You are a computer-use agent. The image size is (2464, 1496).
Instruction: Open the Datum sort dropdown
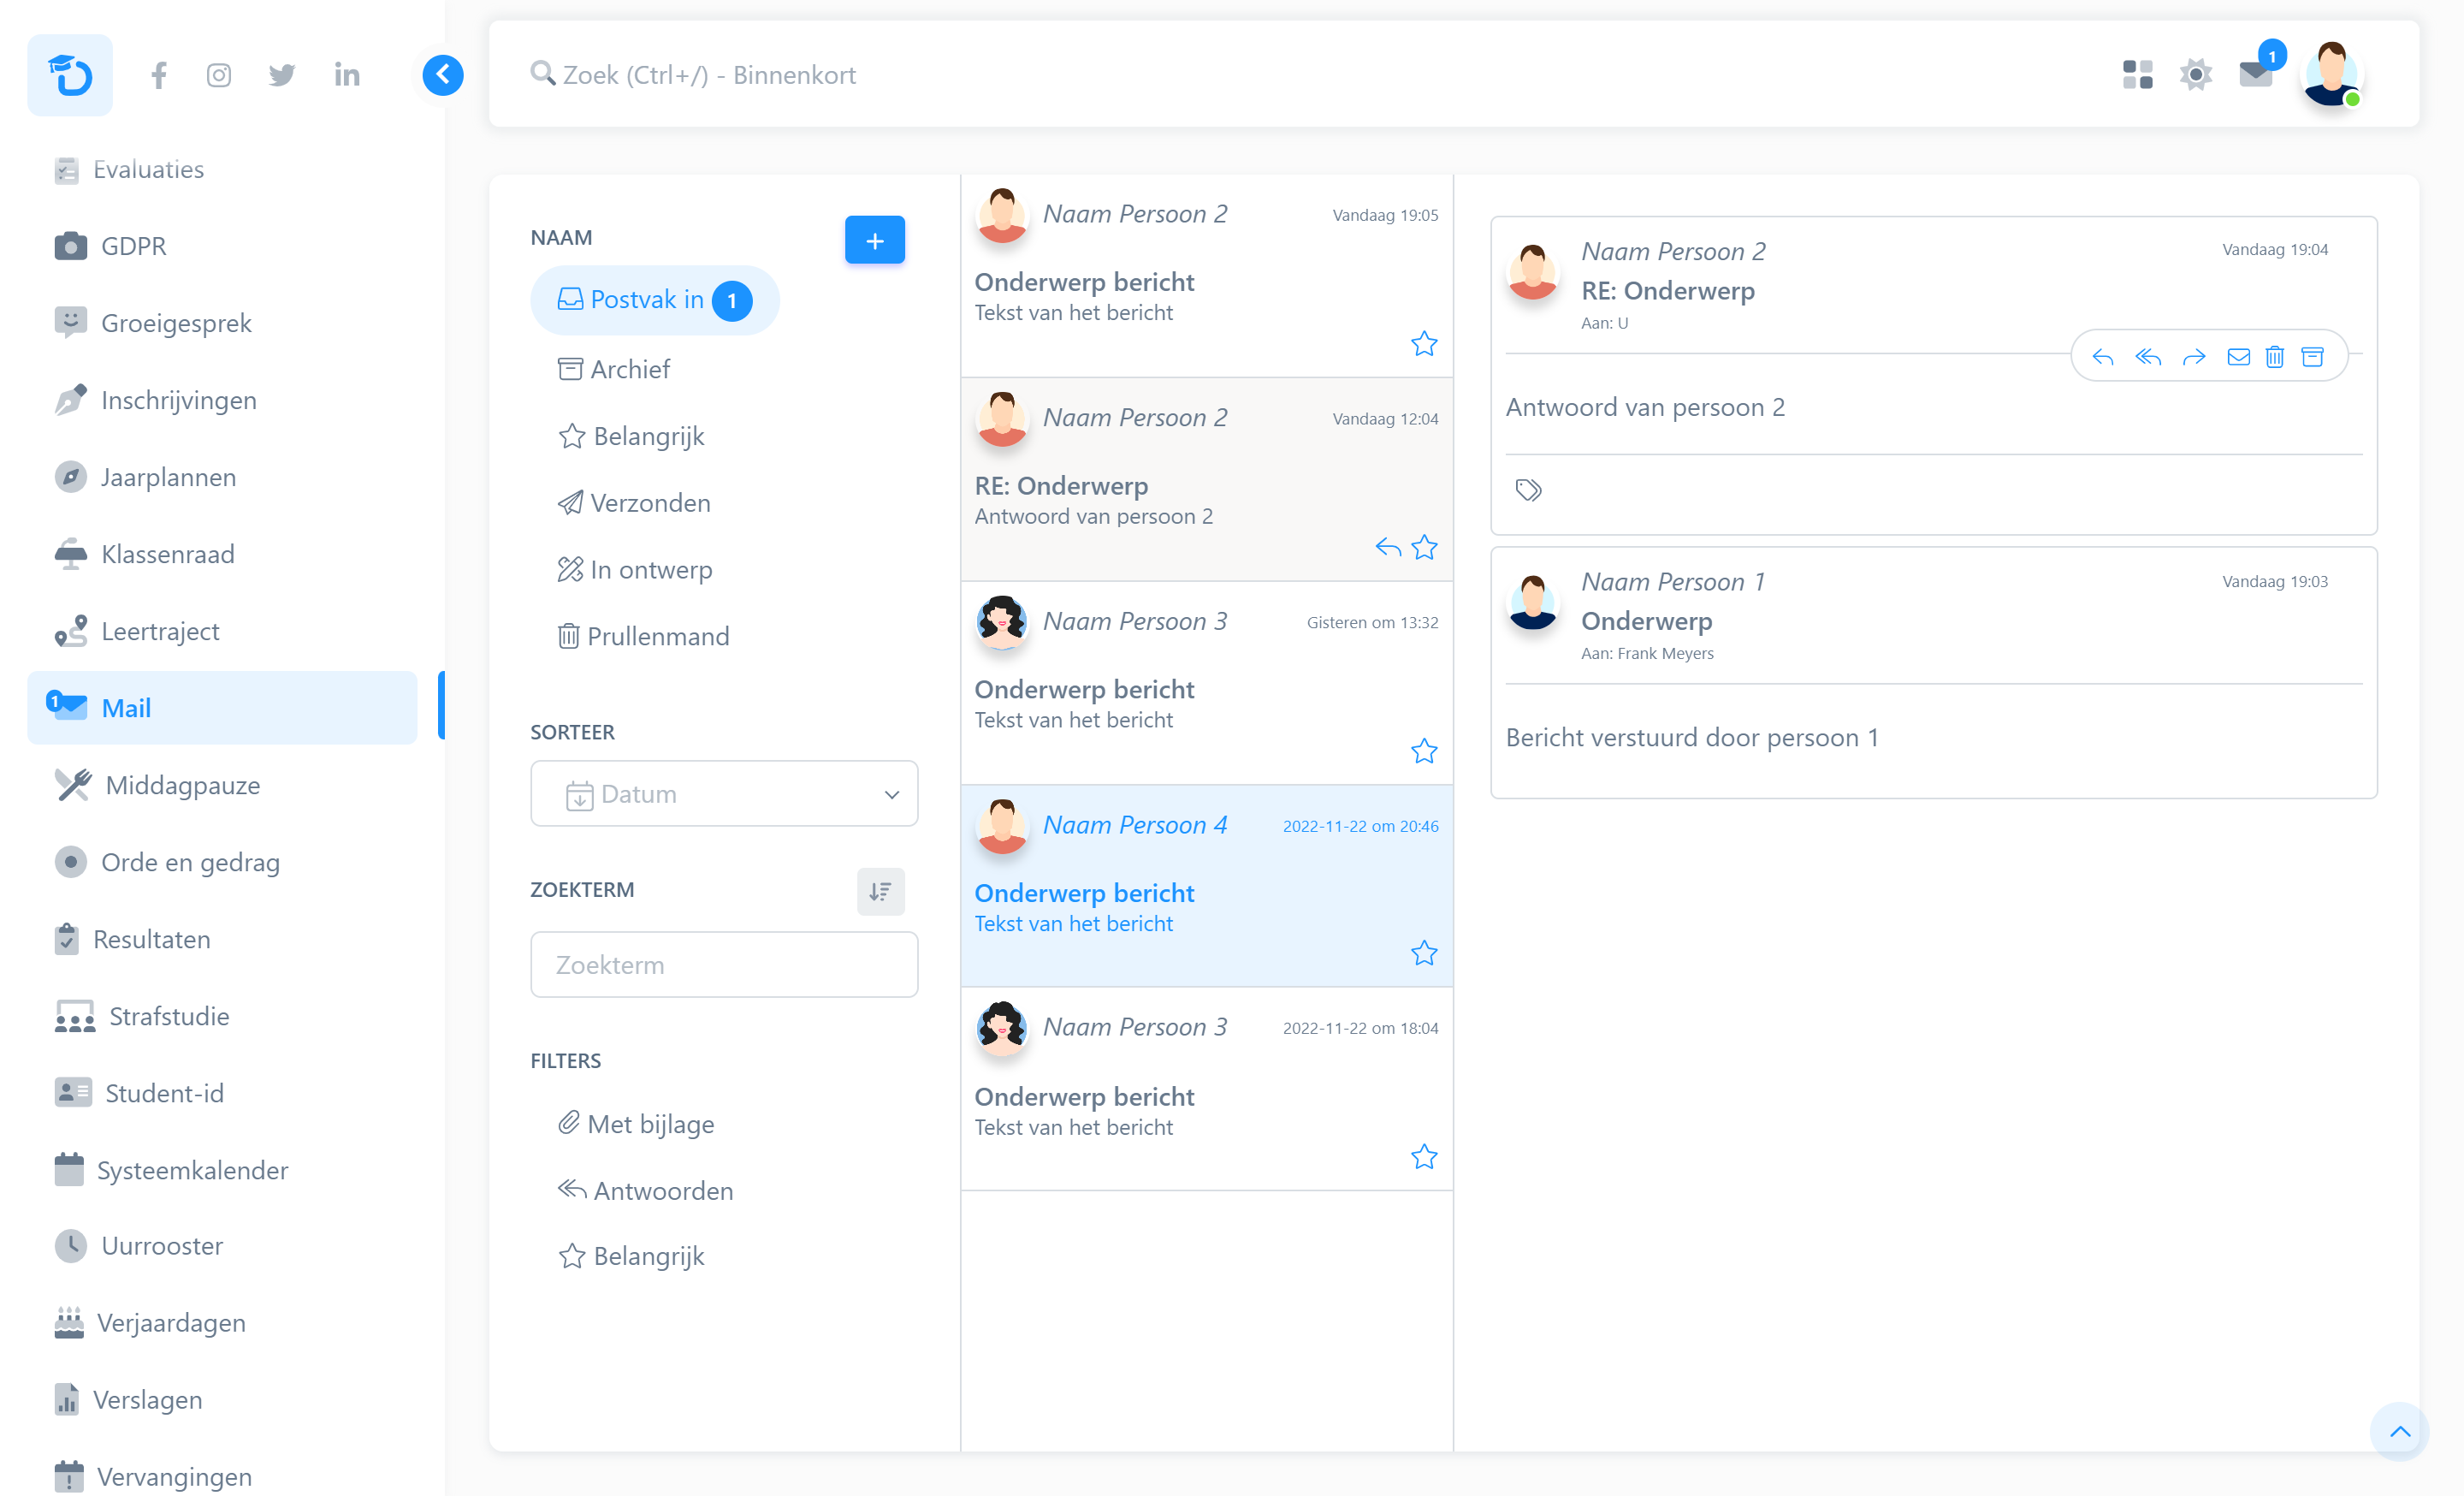coord(724,794)
